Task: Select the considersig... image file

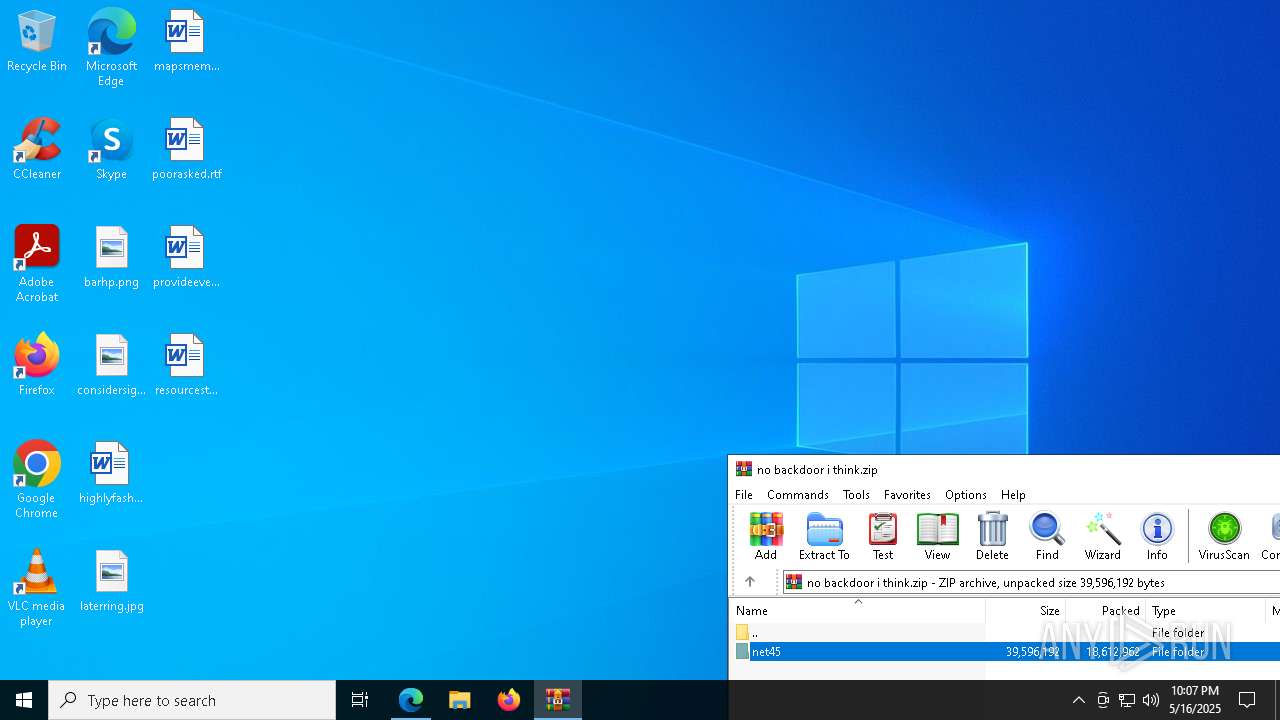Action: coord(111,366)
